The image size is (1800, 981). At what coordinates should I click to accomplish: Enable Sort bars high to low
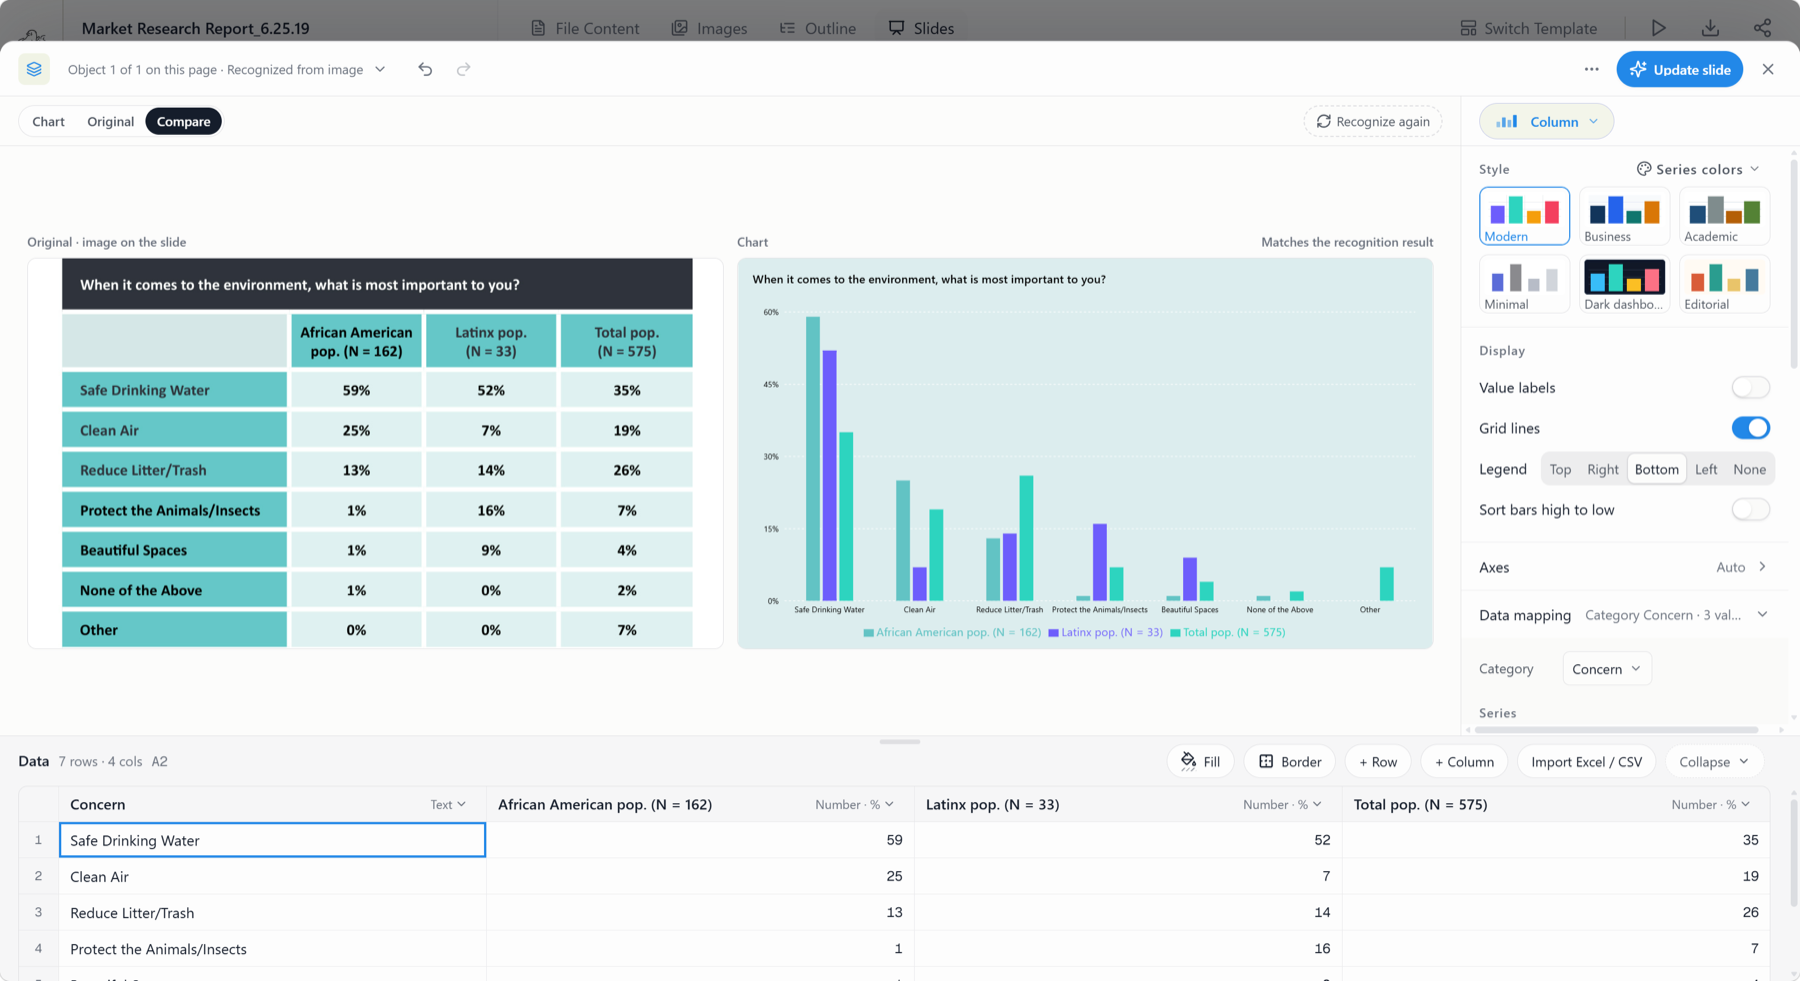pyautogui.click(x=1750, y=510)
